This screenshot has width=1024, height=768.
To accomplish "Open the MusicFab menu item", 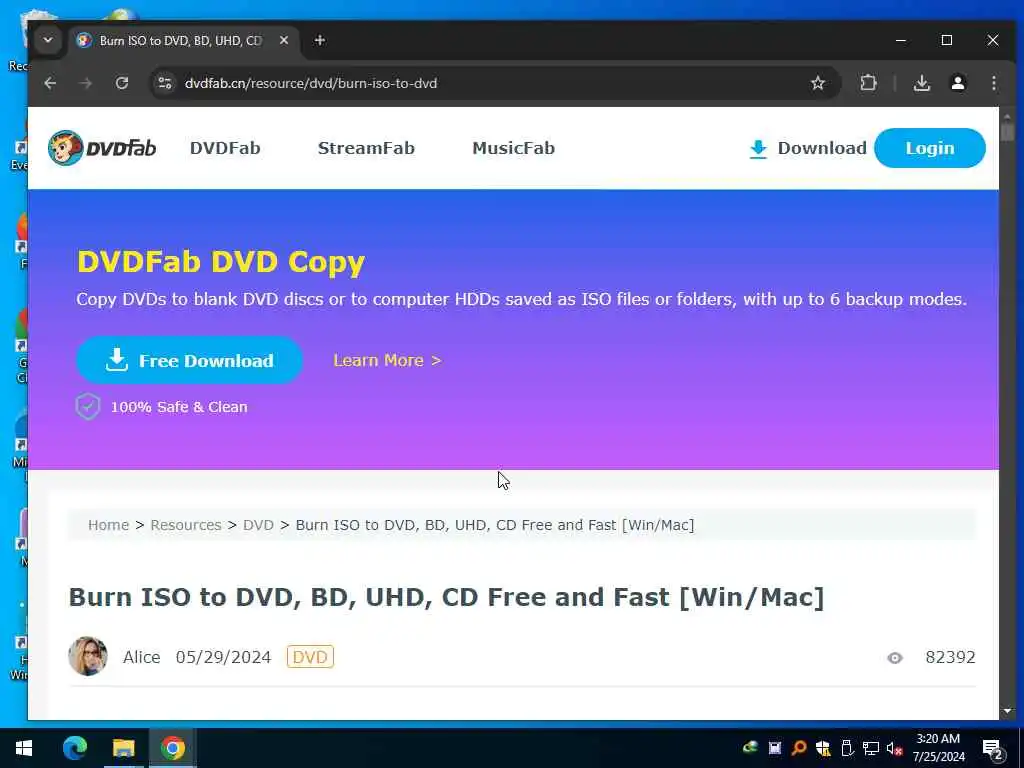I will pos(513,148).
